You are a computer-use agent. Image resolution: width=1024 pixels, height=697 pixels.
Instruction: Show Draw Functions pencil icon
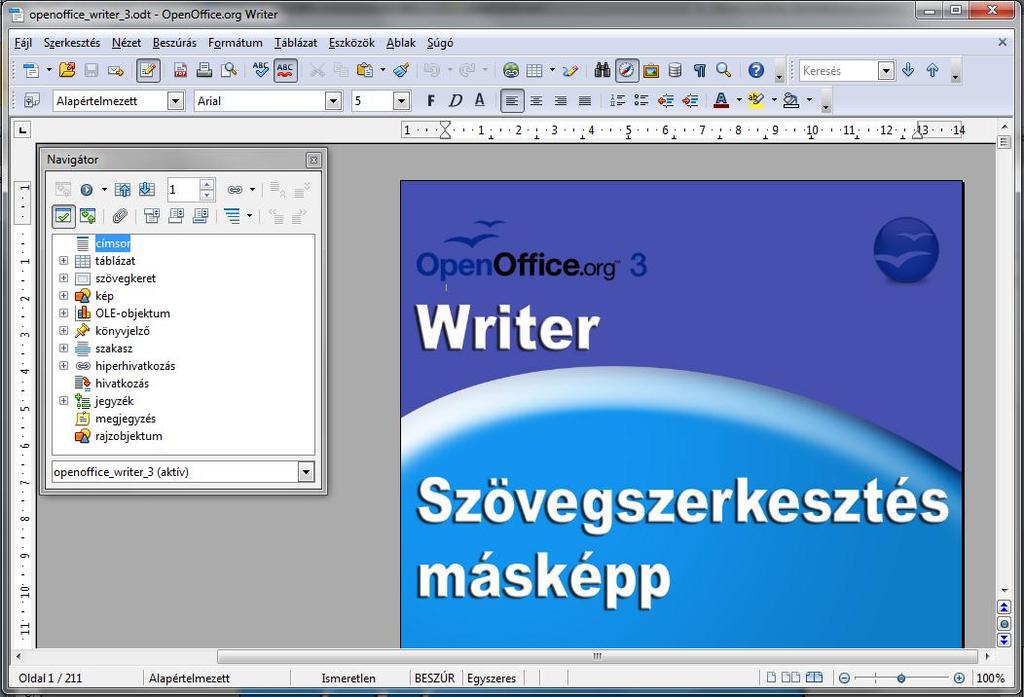click(x=570, y=70)
